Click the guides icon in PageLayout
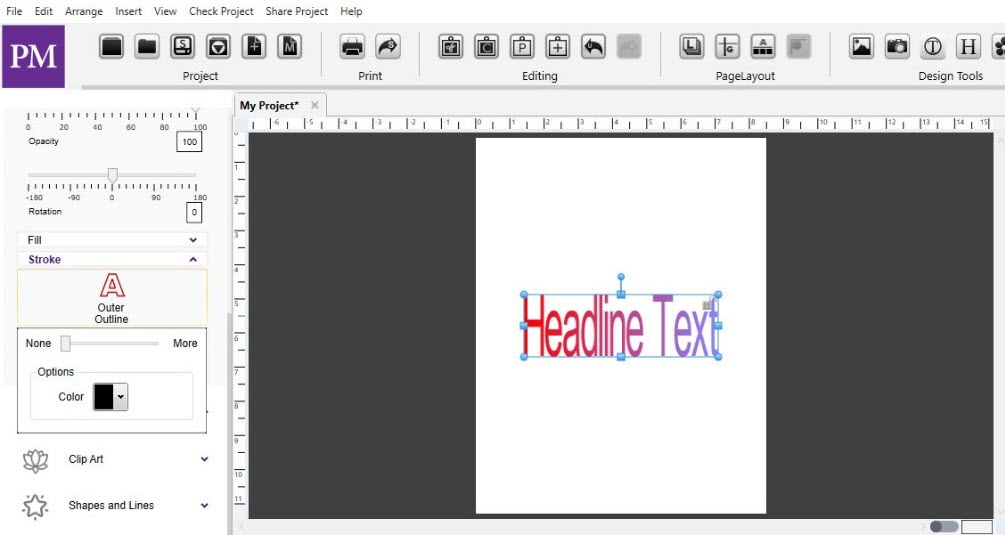The width and height of the screenshot is (1005, 535). point(727,47)
